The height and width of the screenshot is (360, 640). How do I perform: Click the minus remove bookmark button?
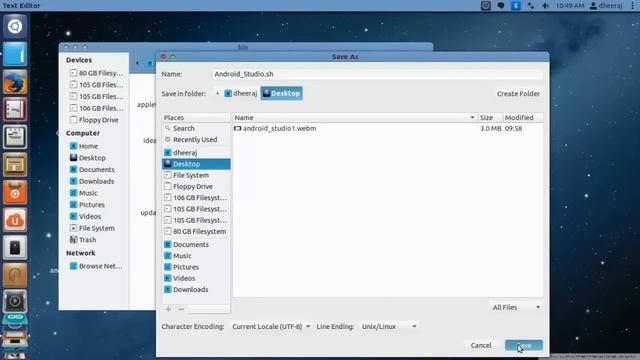[x=181, y=309]
